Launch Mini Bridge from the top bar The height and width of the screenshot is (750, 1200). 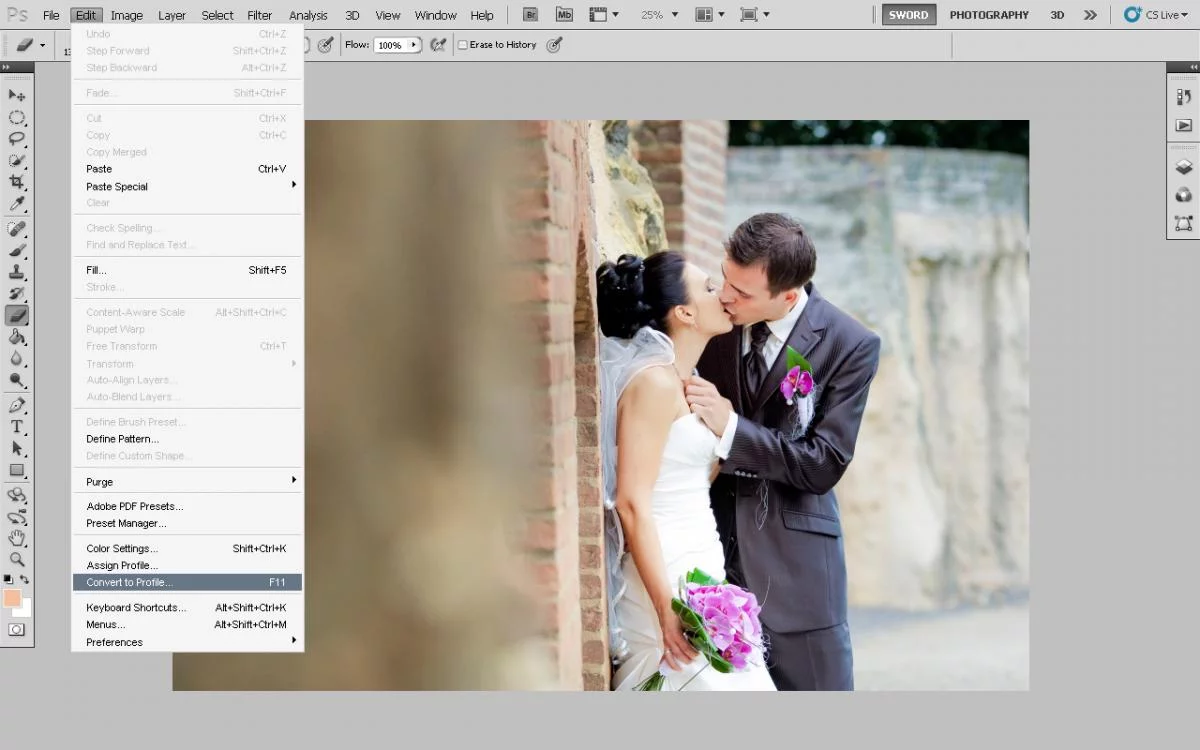pyautogui.click(x=564, y=15)
